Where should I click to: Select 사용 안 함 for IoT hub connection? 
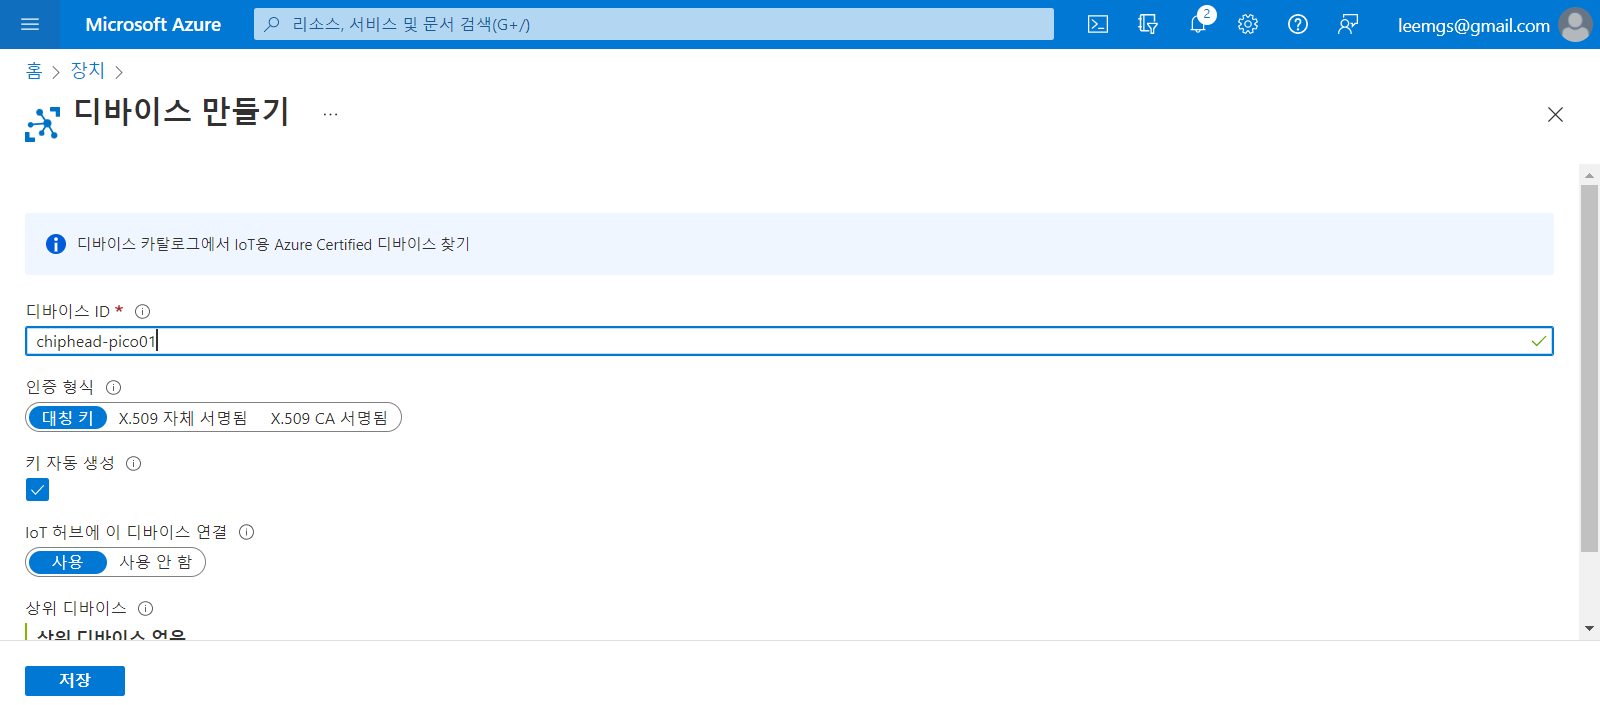155,562
